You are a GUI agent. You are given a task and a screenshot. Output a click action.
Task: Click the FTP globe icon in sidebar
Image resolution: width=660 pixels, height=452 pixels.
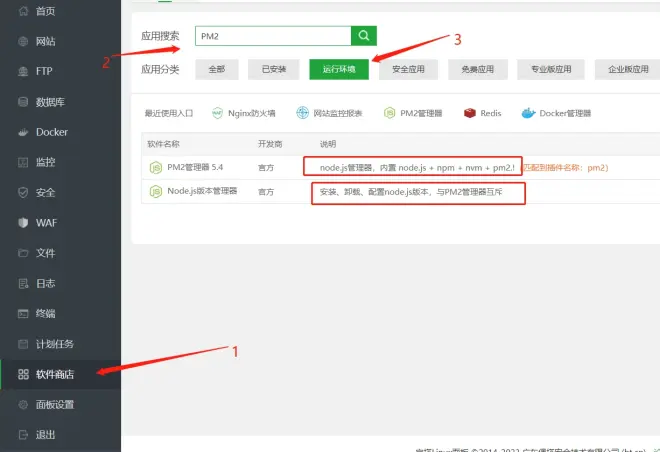[x=23, y=71]
